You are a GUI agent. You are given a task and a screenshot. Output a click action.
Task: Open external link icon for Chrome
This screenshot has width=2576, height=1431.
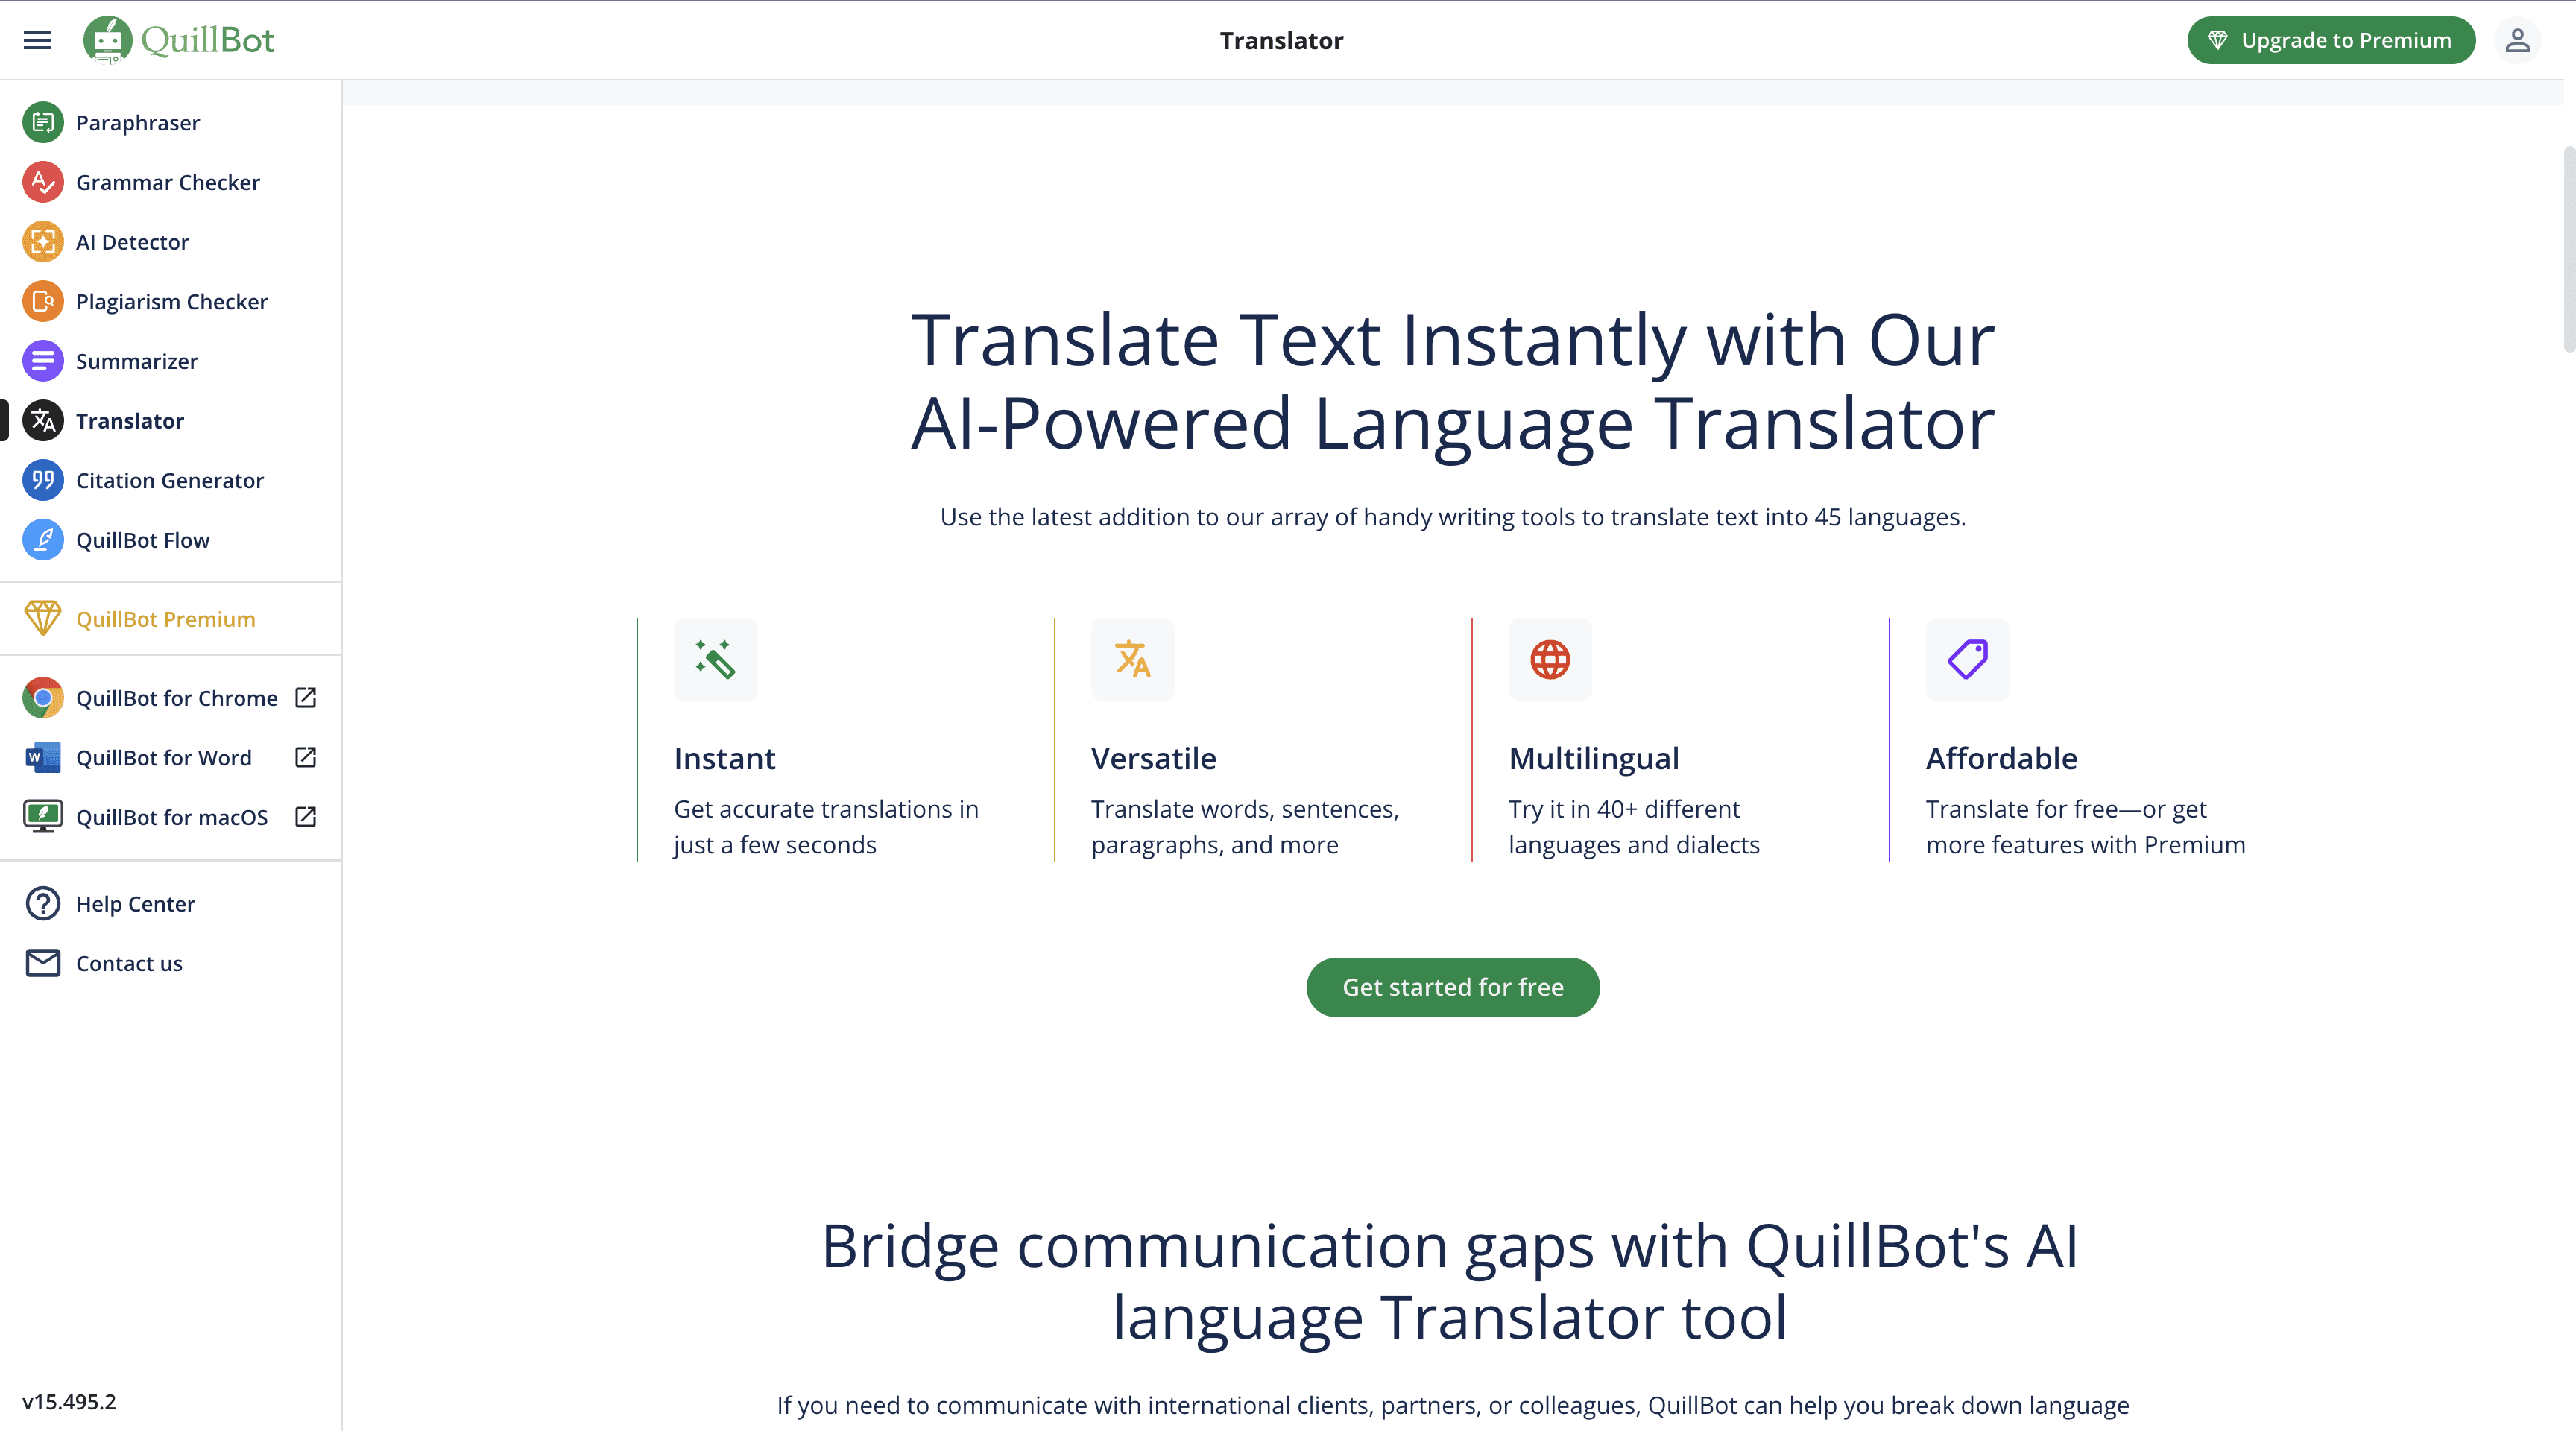[306, 698]
